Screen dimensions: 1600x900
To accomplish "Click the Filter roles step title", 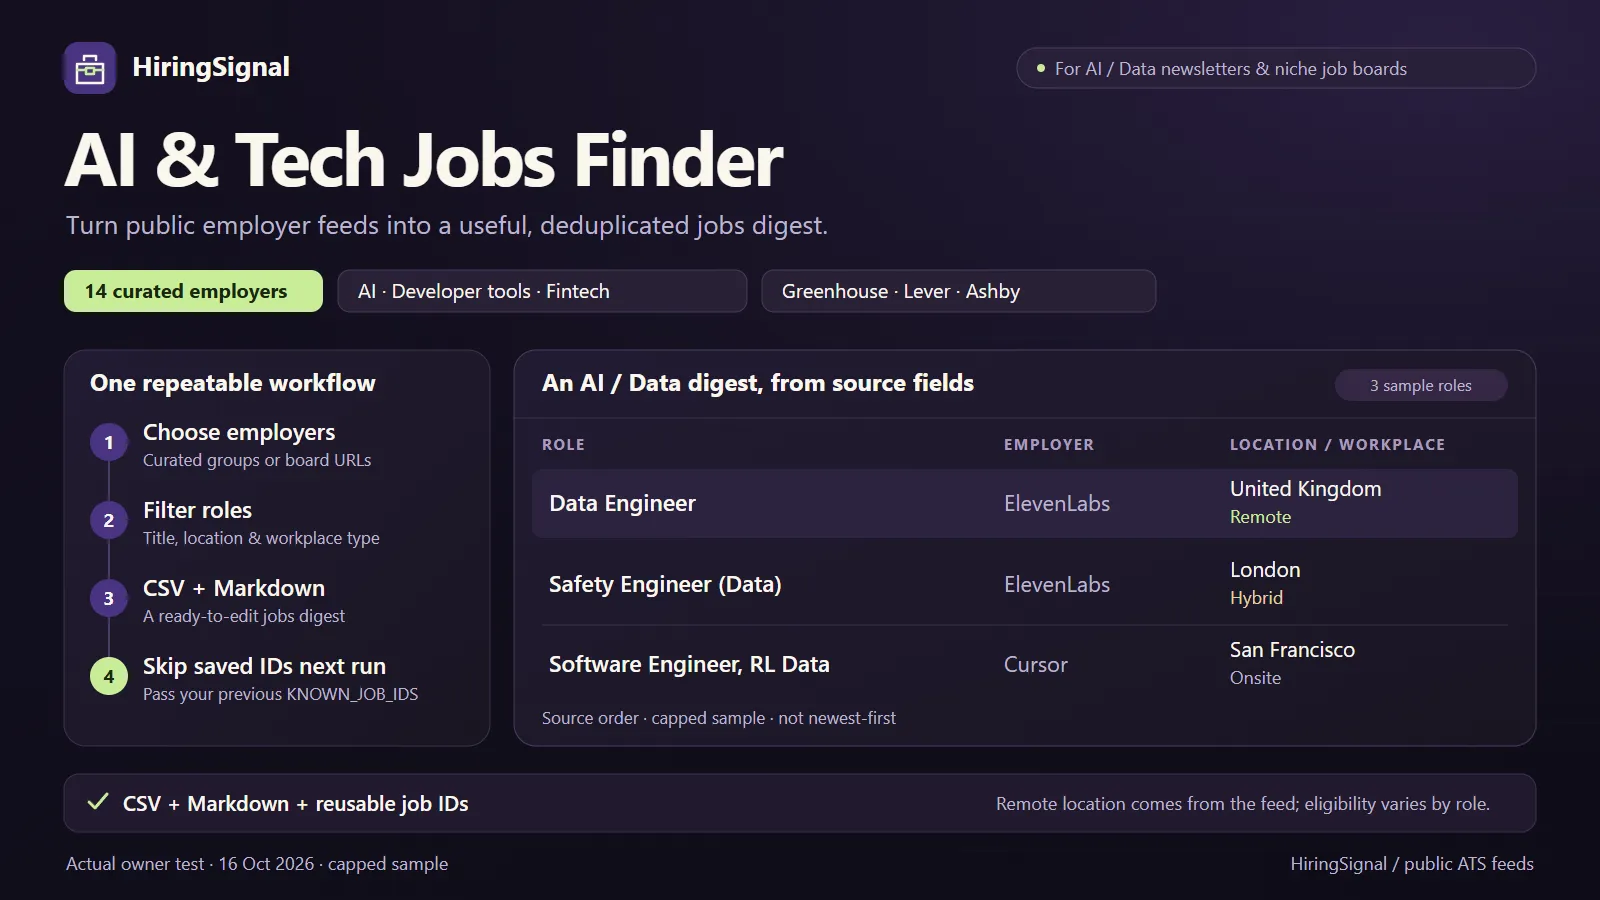I will pyautogui.click(x=198, y=510).
